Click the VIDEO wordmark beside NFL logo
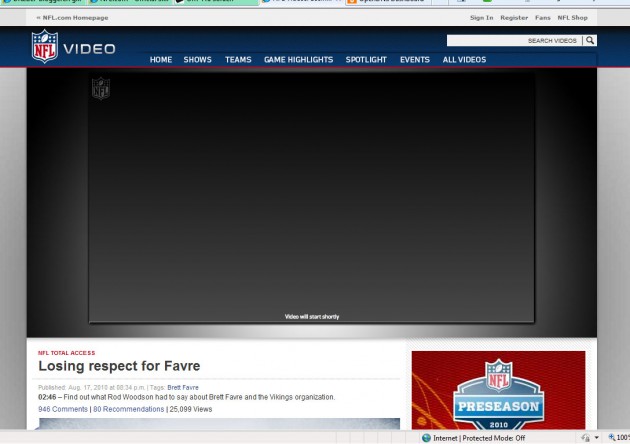The width and height of the screenshot is (630, 444). [x=89, y=49]
